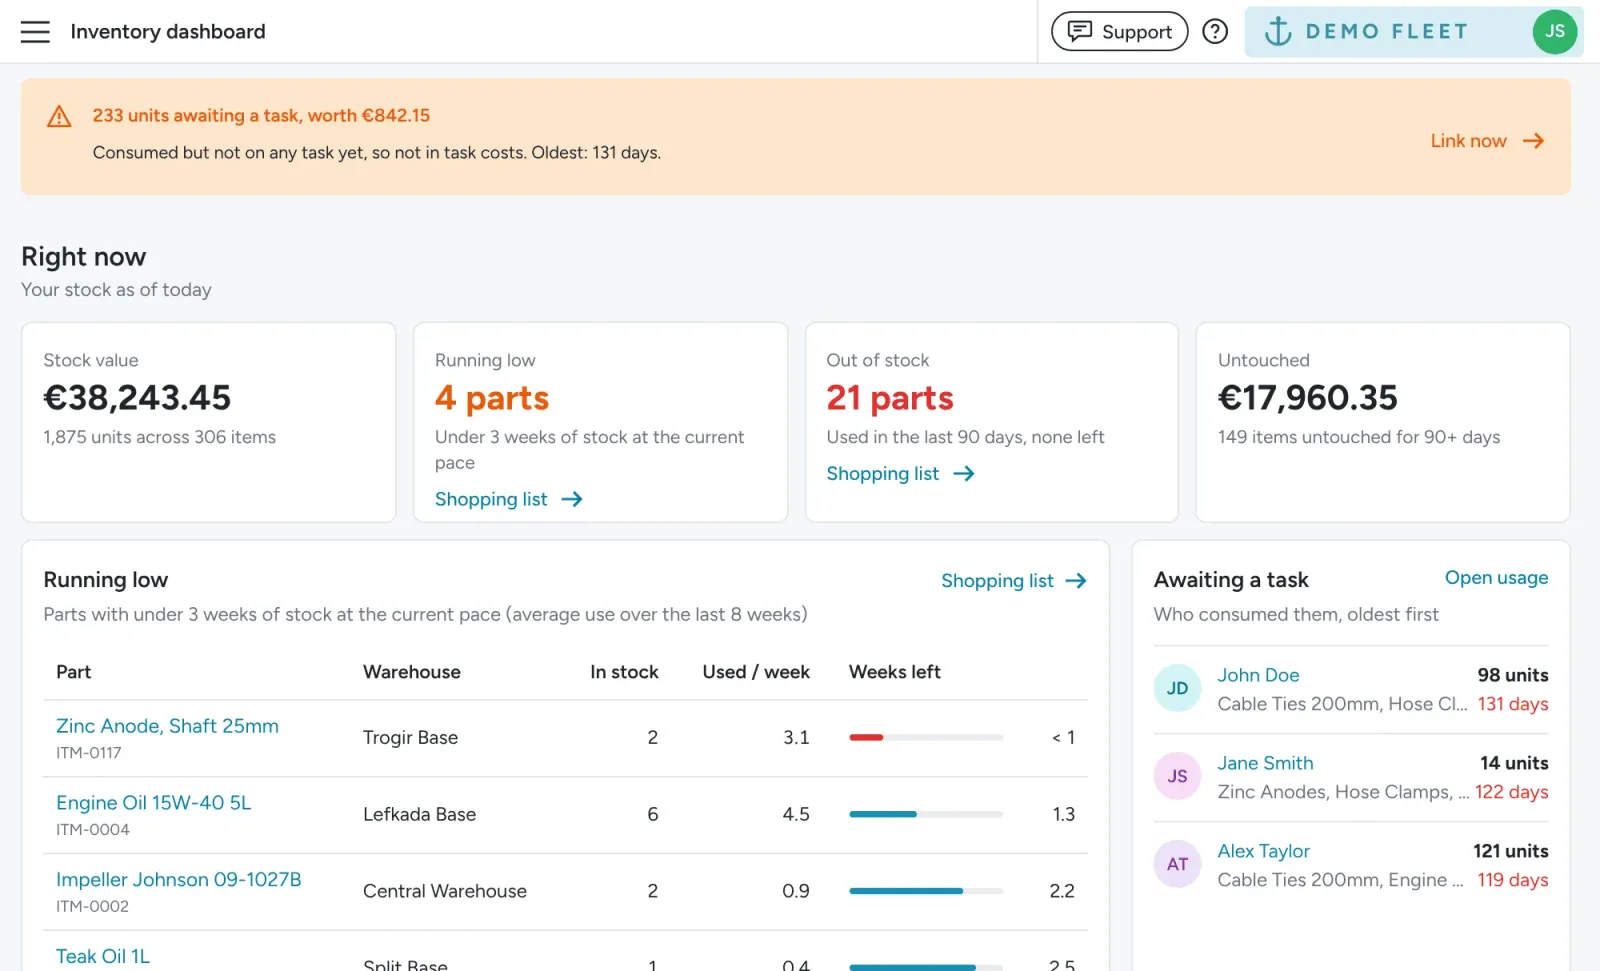The width and height of the screenshot is (1600, 971).
Task: Click Lefkada Base warehouse cell
Action: (419, 815)
